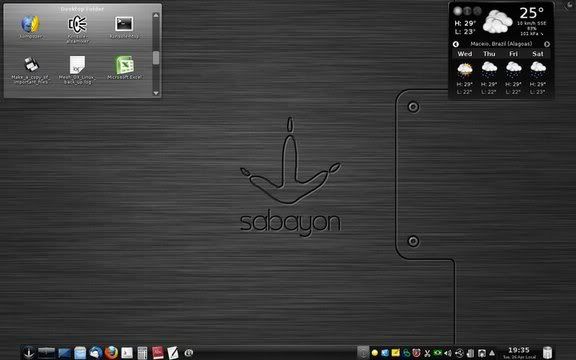Screen dimensions: 576x360
Task: Click the Desktop Folder scrollbar handle
Action: (156, 58)
